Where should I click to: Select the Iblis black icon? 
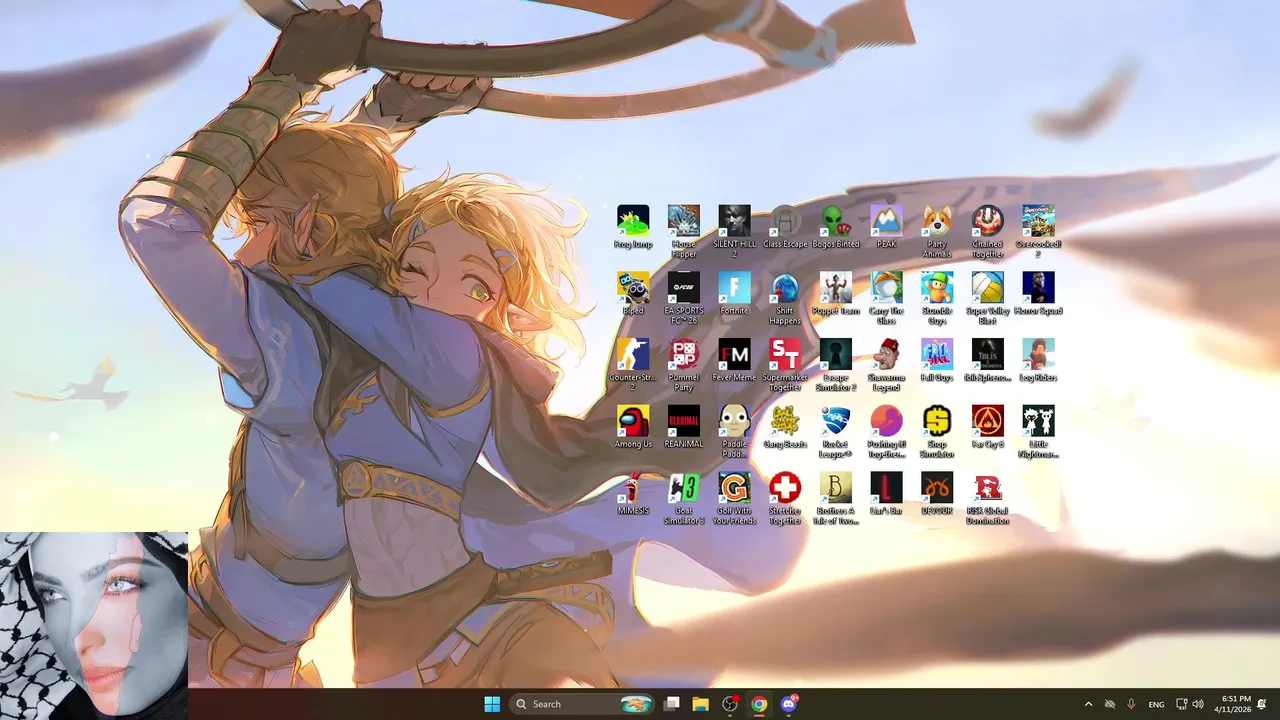click(988, 361)
